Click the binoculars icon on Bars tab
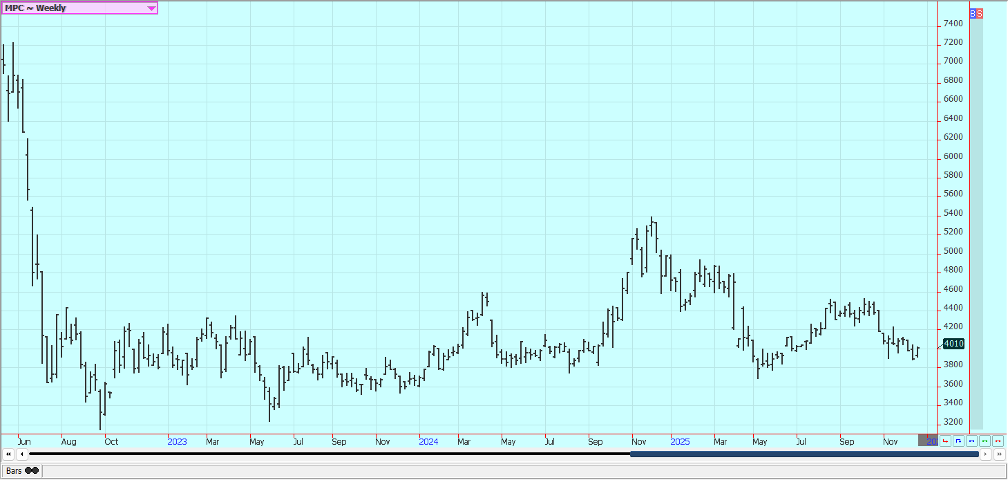1008x480 pixels. (x=33, y=470)
